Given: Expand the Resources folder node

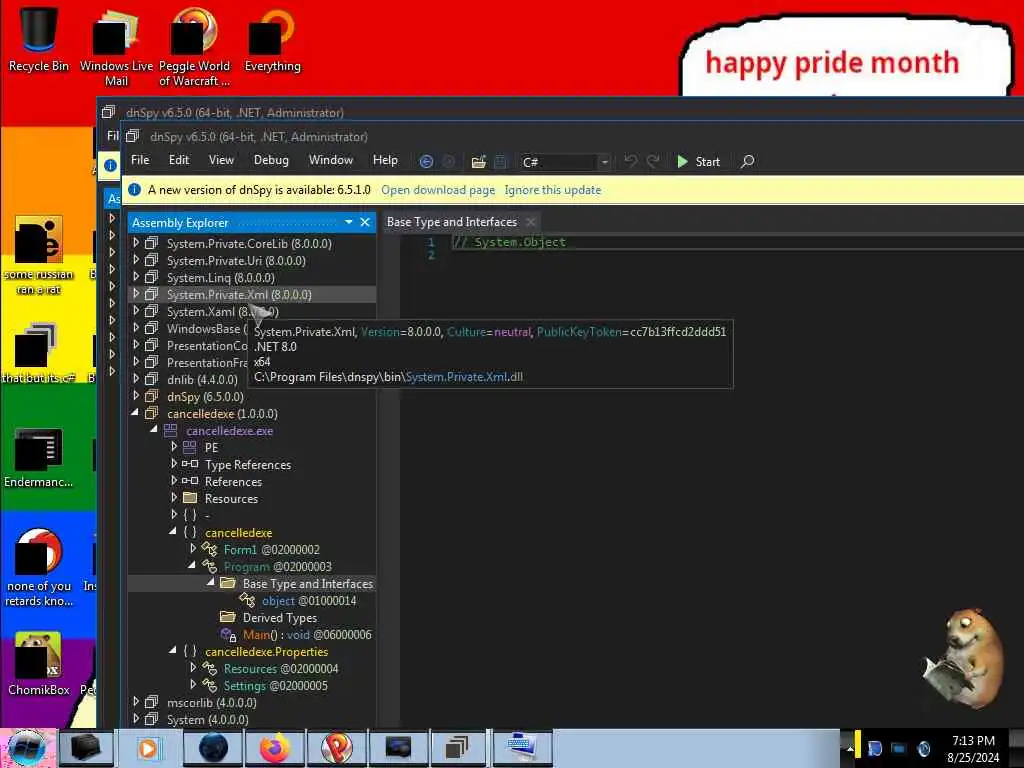Looking at the screenshot, I should click(x=174, y=498).
